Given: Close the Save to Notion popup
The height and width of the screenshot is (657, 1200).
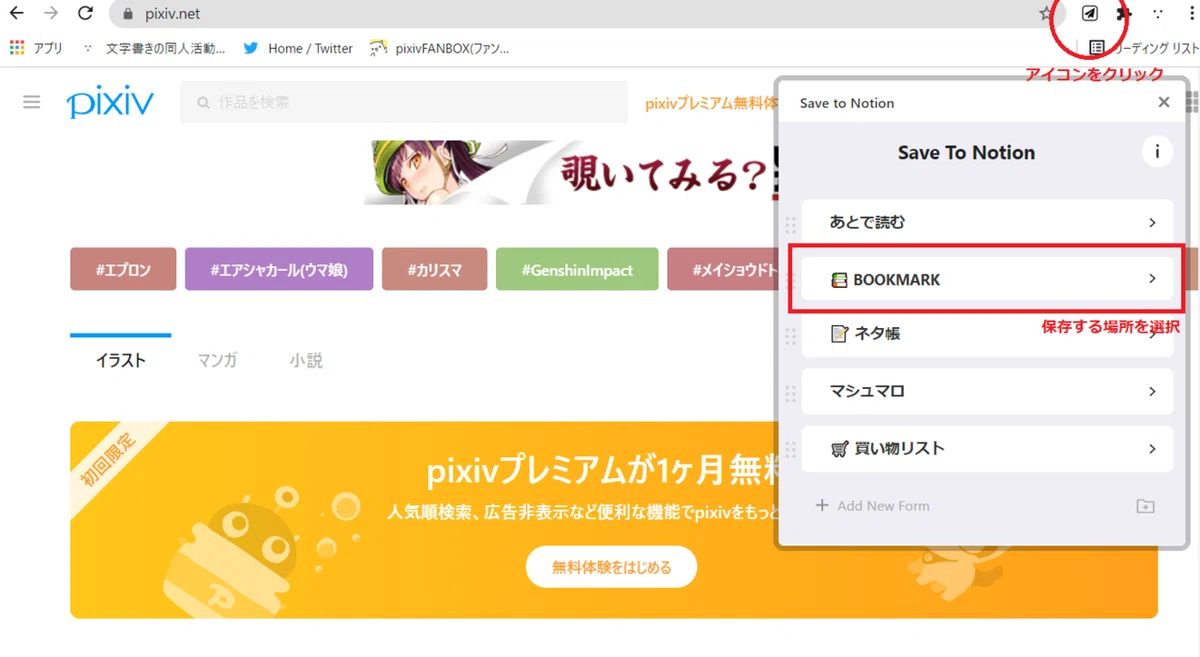Looking at the screenshot, I should click(x=1164, y=102).
